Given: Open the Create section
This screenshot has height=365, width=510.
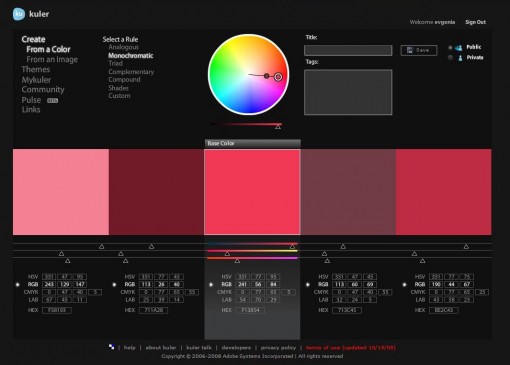Looking at the screenshot, I should pyautogui.click(x=33, y=39).
